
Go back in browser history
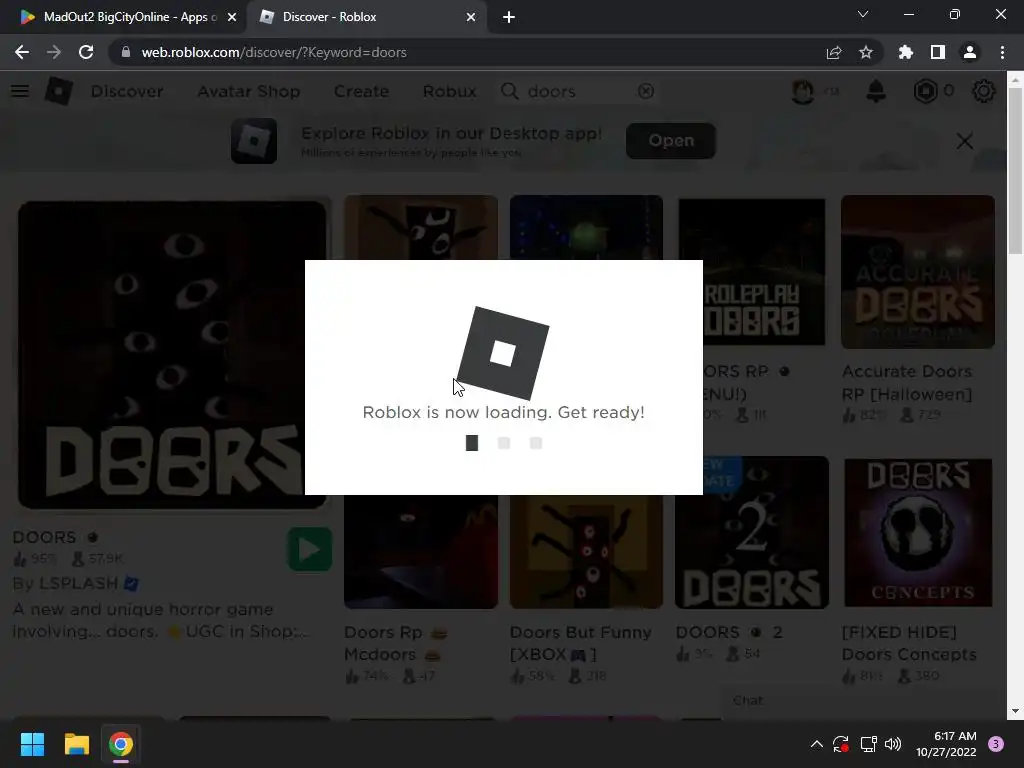click(22, 52)
